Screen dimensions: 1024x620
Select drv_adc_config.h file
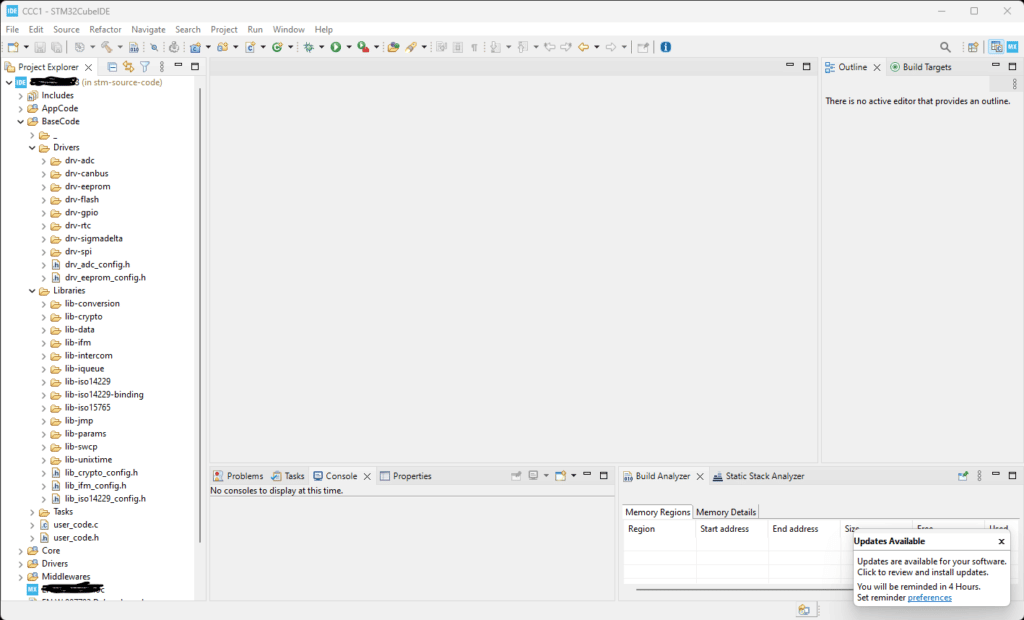[97, 265]
